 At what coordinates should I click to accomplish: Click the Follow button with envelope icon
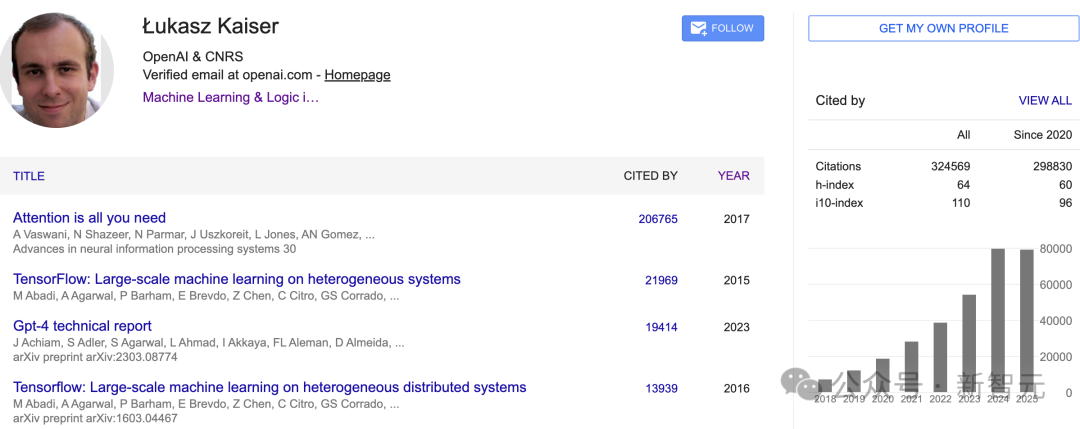coord(722,28)
